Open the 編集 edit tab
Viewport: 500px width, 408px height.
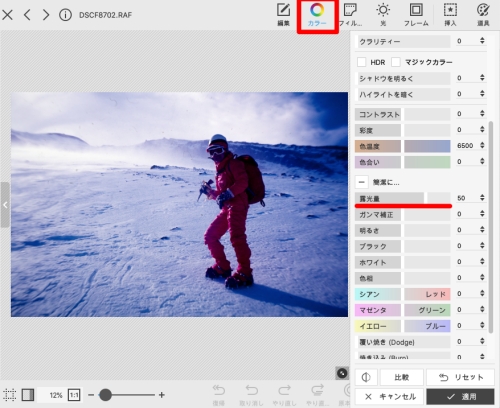(283, 14)
